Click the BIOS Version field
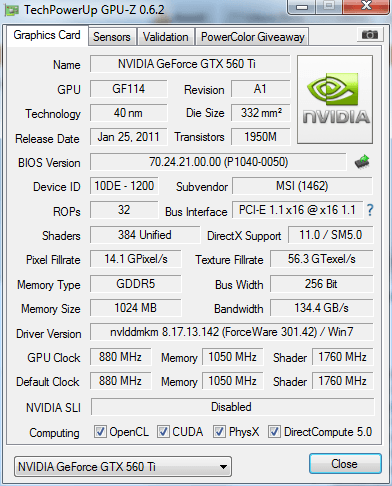 pyautogui.click(x=218, y=162)
